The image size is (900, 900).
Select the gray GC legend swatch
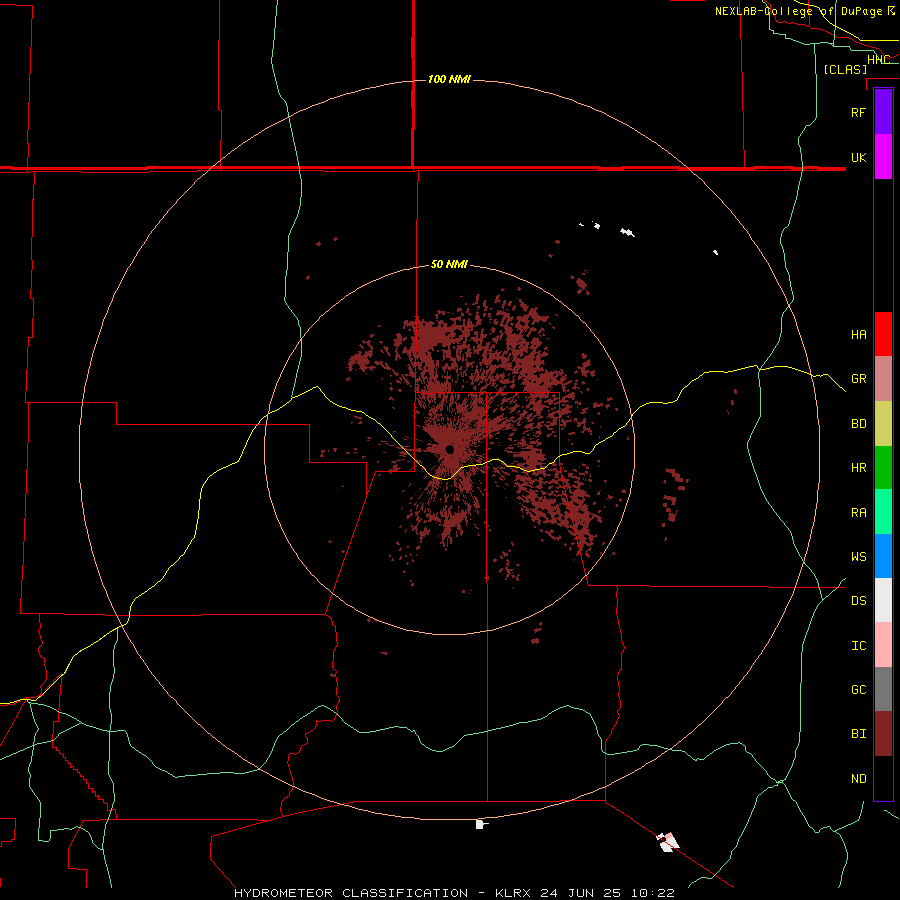tap(883, 689)
